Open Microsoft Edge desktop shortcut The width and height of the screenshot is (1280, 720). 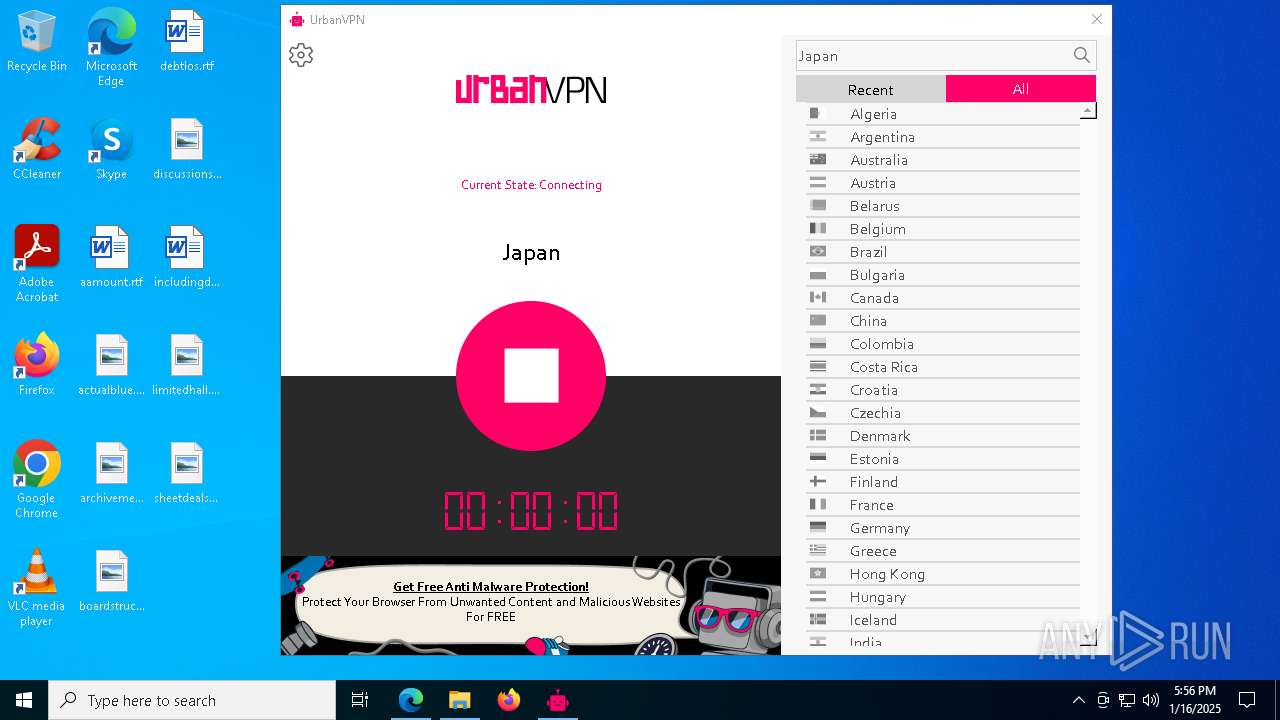(111, 48)
